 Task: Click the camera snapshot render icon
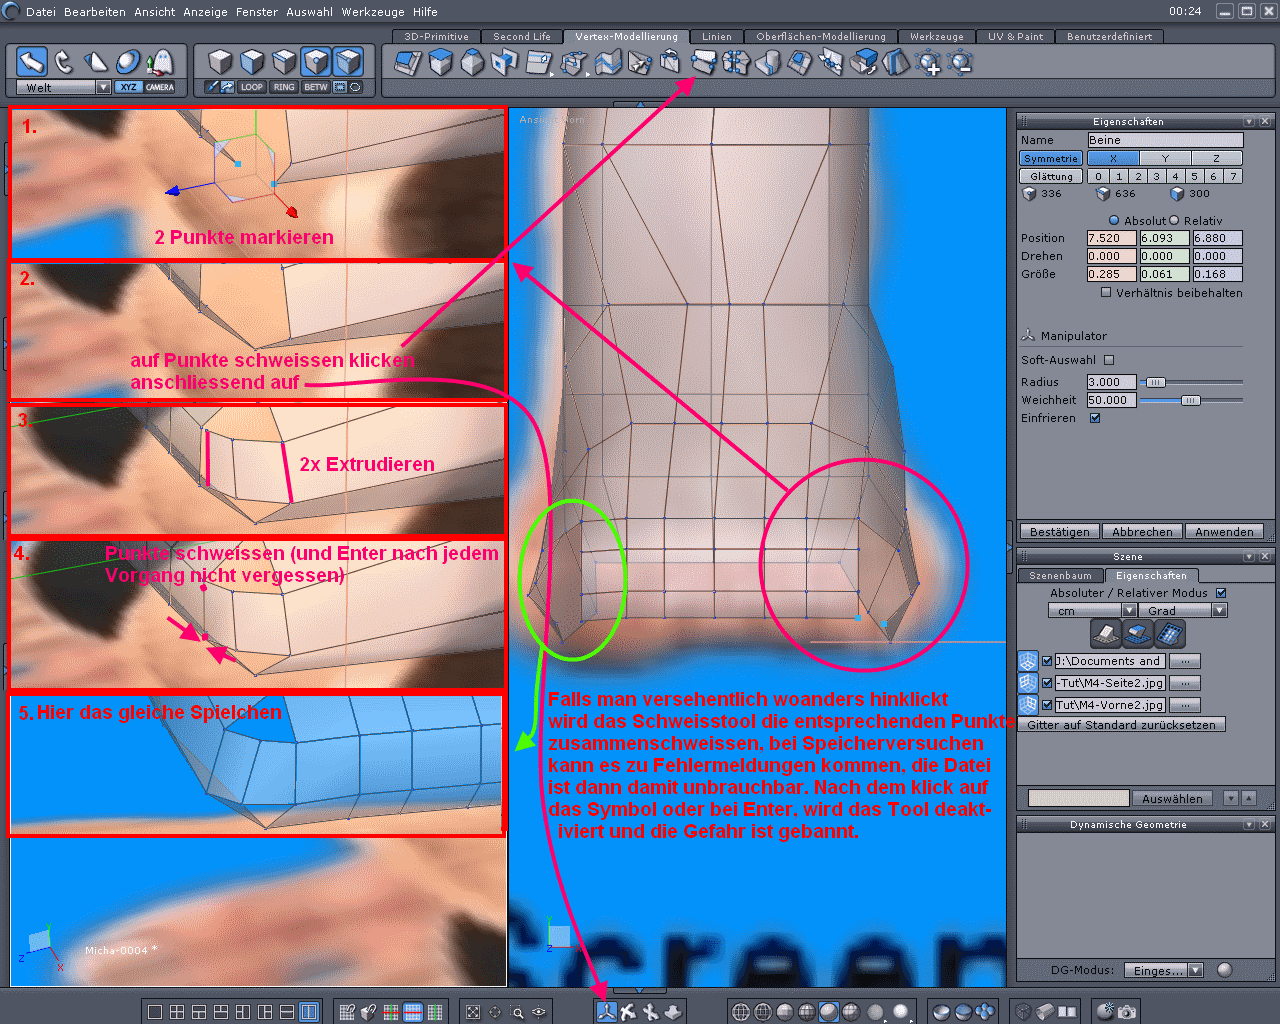click(x=1127, y=1012)
